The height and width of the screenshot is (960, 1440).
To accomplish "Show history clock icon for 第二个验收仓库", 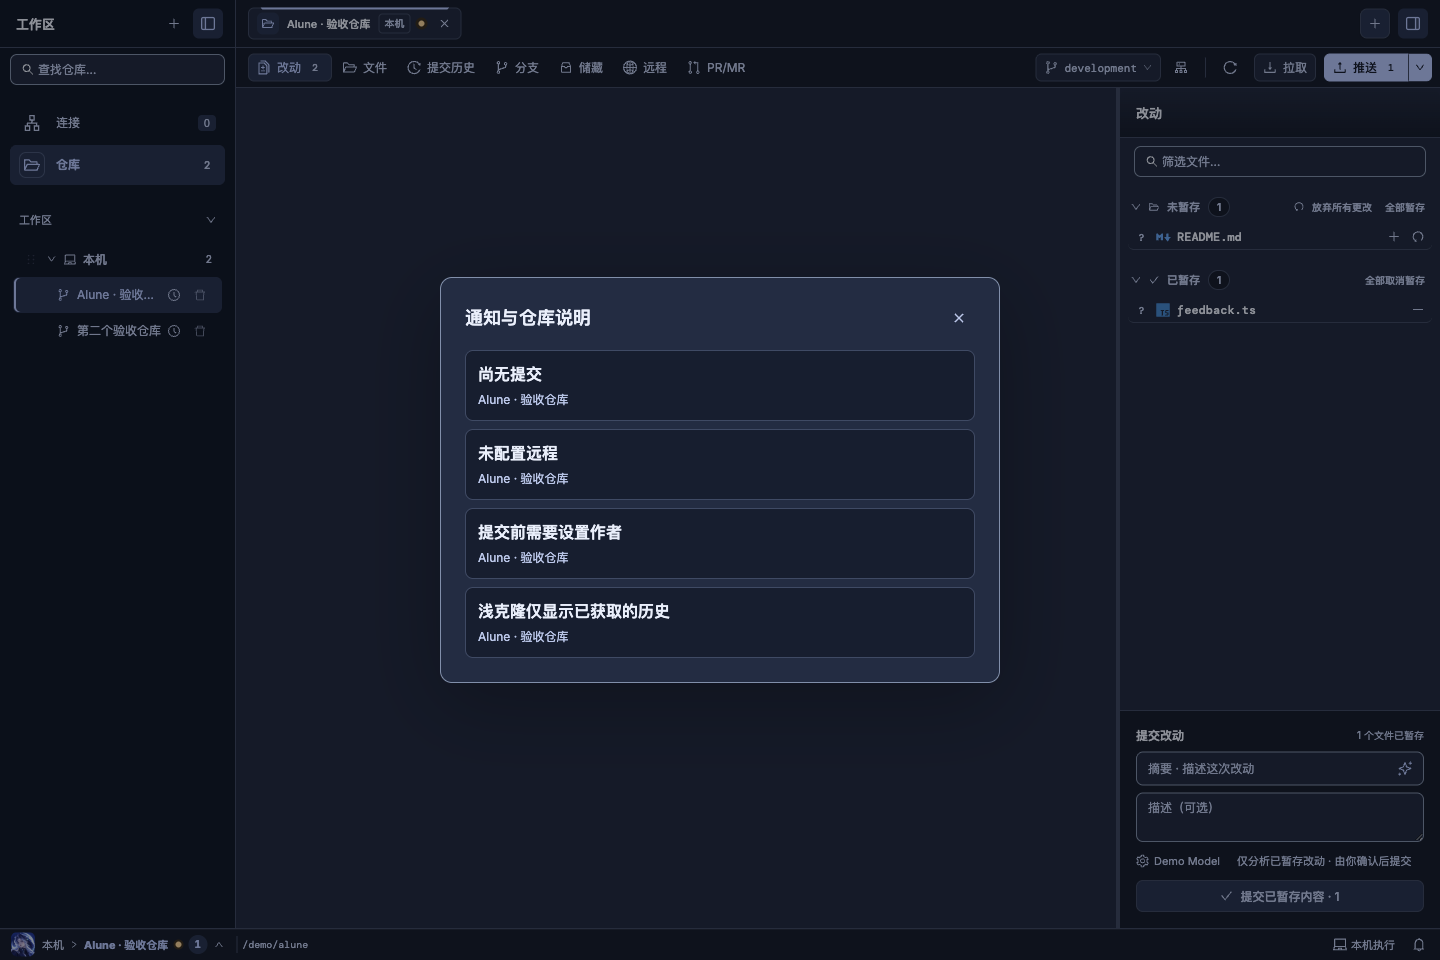I will click(x=174, y=331).
